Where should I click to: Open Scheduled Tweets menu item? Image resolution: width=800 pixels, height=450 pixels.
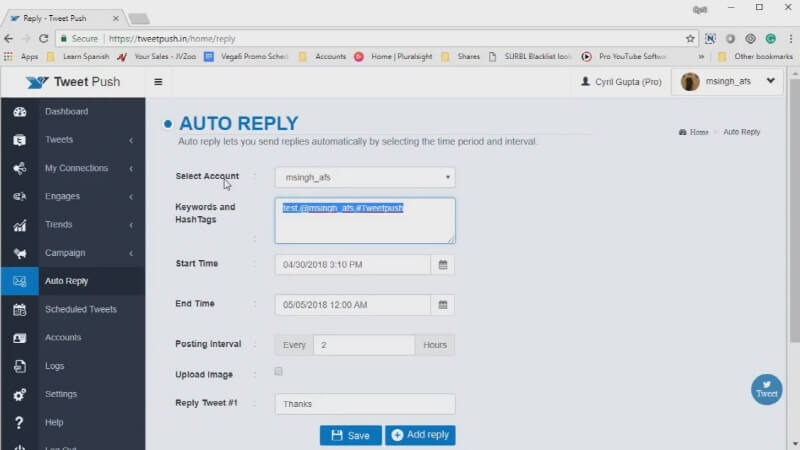pyautogui.click(x=81, y=309)
